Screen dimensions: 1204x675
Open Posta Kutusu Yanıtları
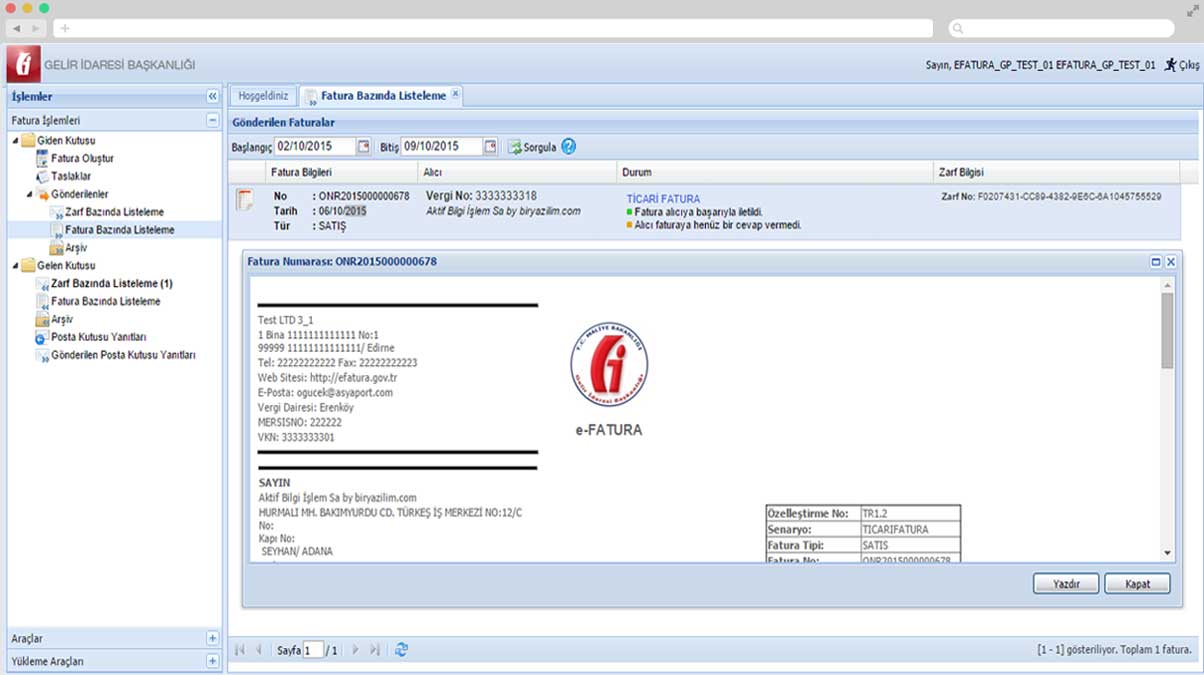(x=99, y=337)
